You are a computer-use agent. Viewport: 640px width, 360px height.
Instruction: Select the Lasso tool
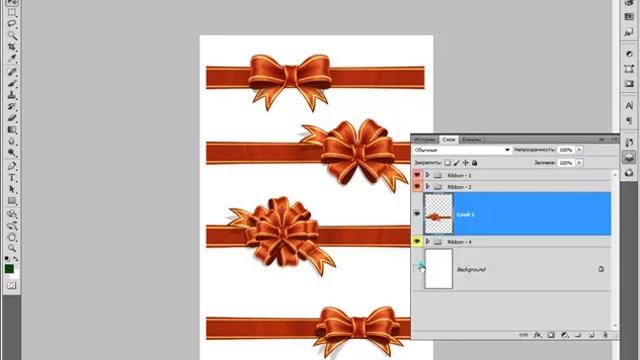point(12,24)
